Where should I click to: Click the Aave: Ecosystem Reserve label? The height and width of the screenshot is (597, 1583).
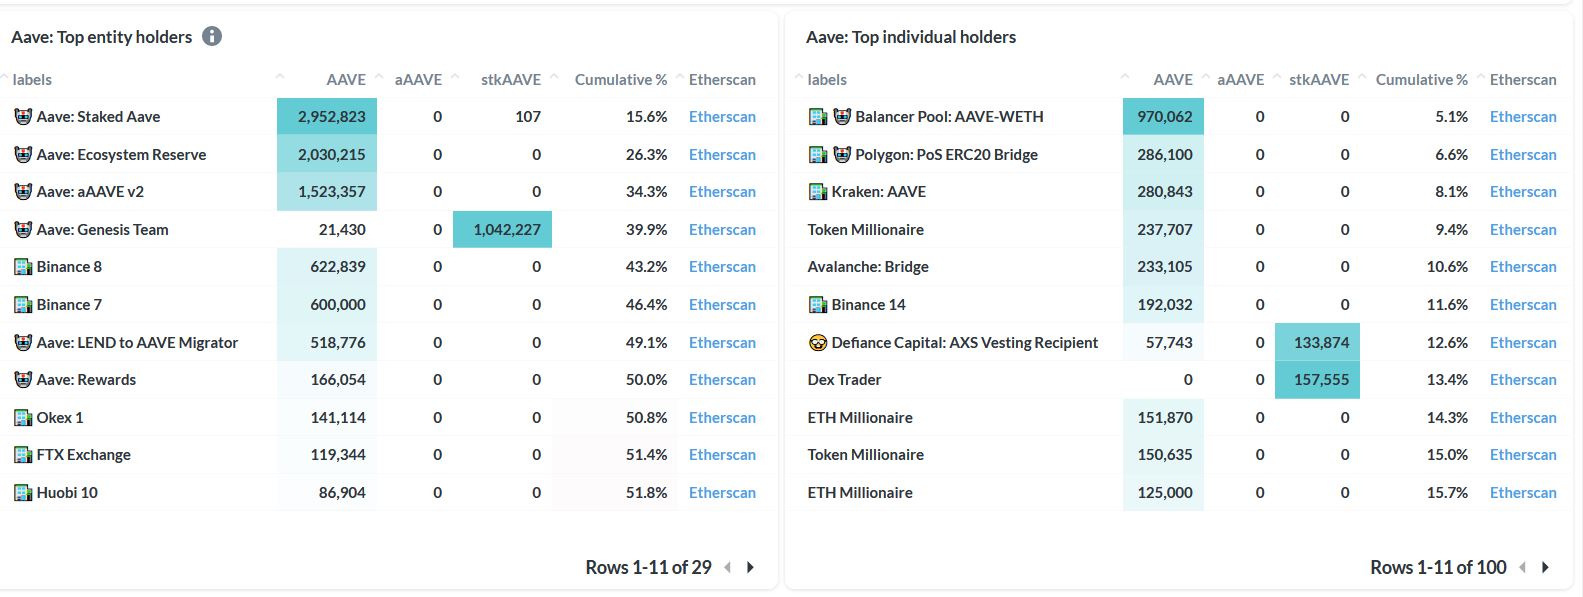tap(121, 154)
